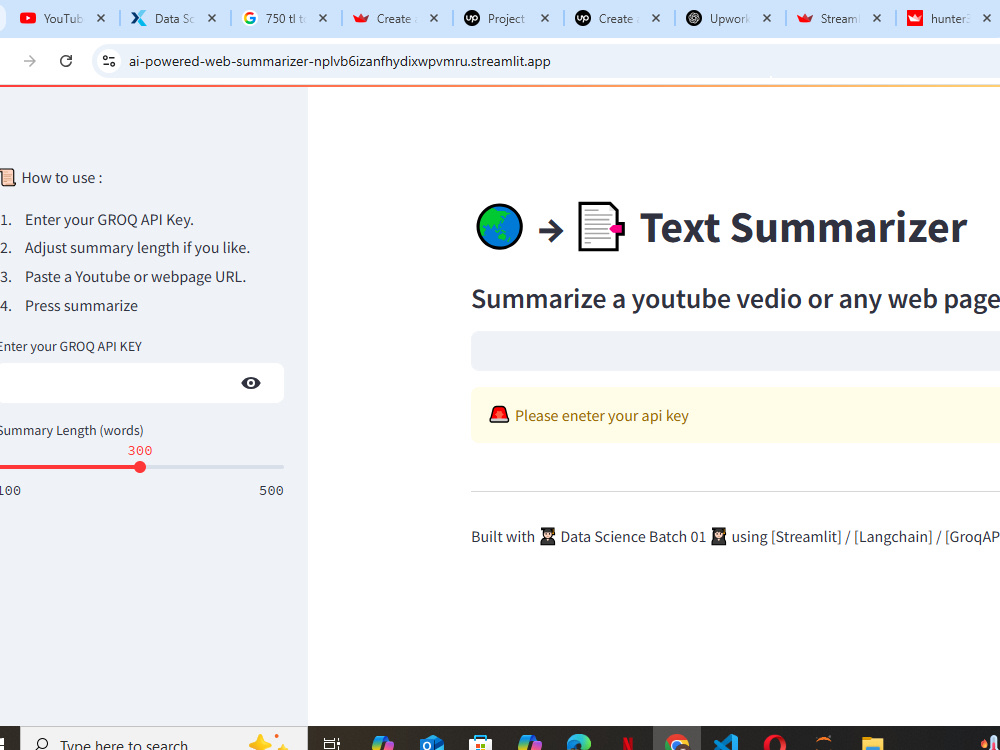Switch to the 'hunter3' tab
Screen dimensions: 1000x750
point(949,18)
